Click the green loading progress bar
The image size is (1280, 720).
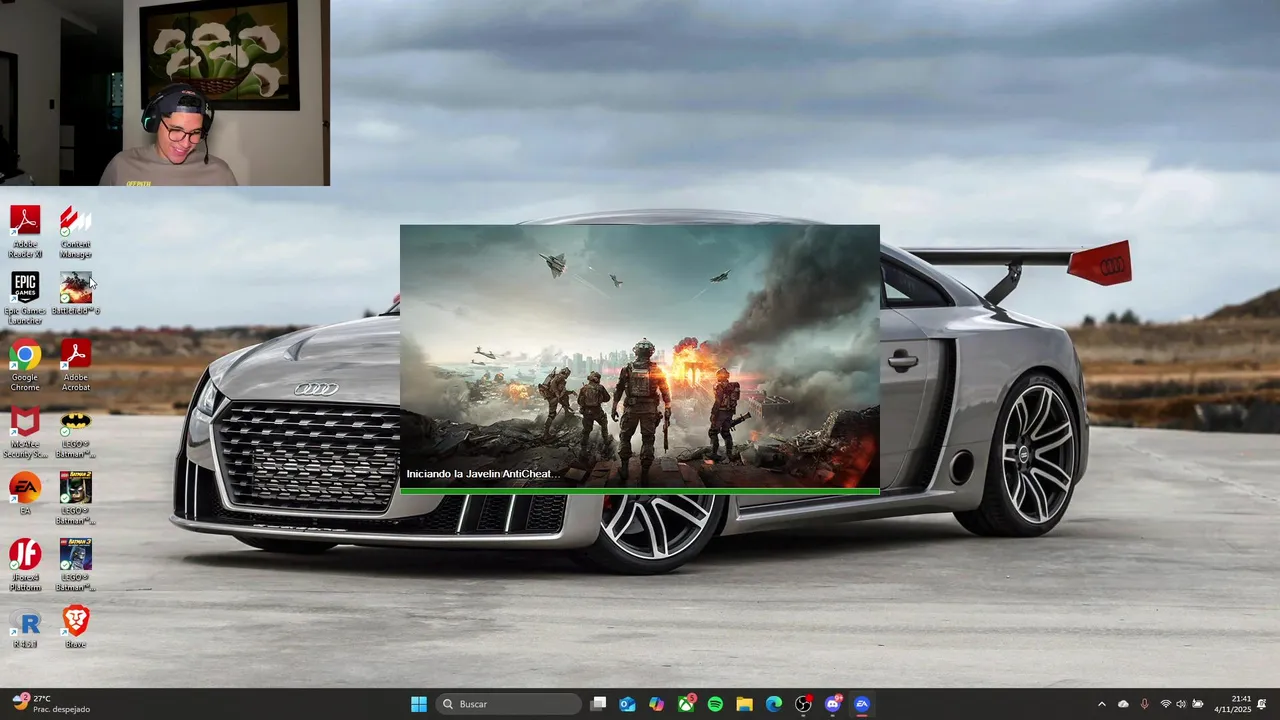coord(640,491)
